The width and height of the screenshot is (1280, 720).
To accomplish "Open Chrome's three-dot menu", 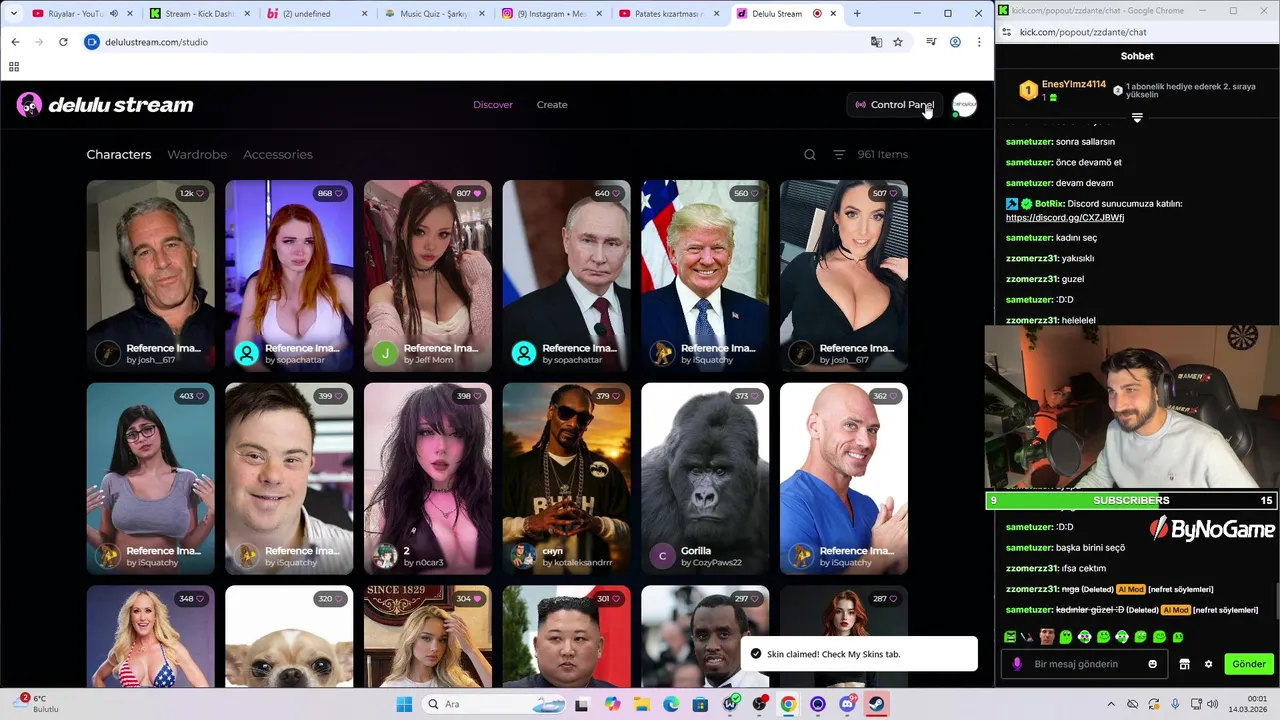I will point(979,42).
